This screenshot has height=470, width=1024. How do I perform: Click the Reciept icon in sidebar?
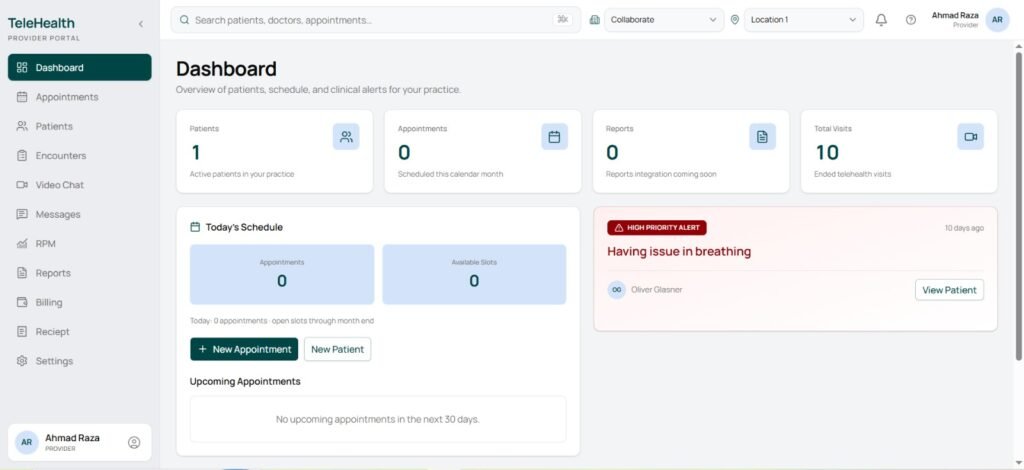tap(22, 332)
